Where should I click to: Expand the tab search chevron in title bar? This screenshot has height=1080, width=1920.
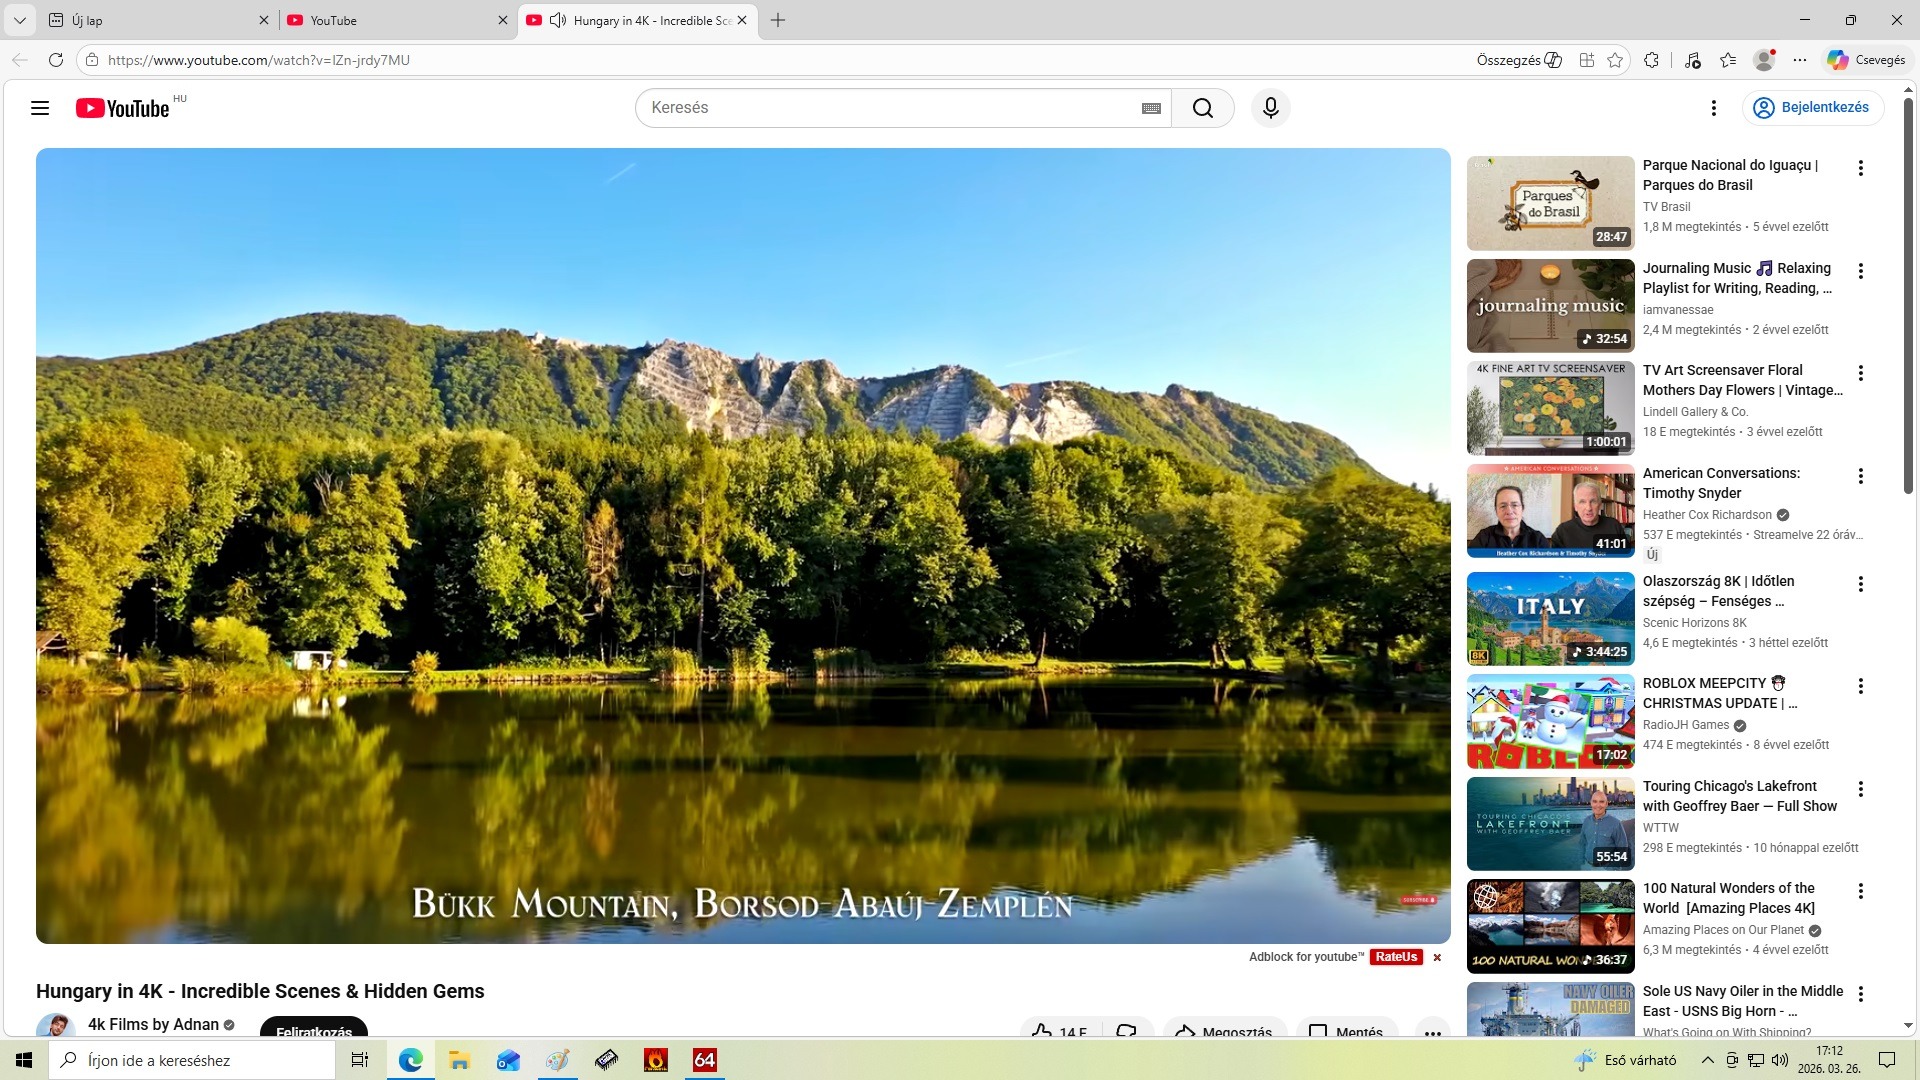[x=19, y=20]
